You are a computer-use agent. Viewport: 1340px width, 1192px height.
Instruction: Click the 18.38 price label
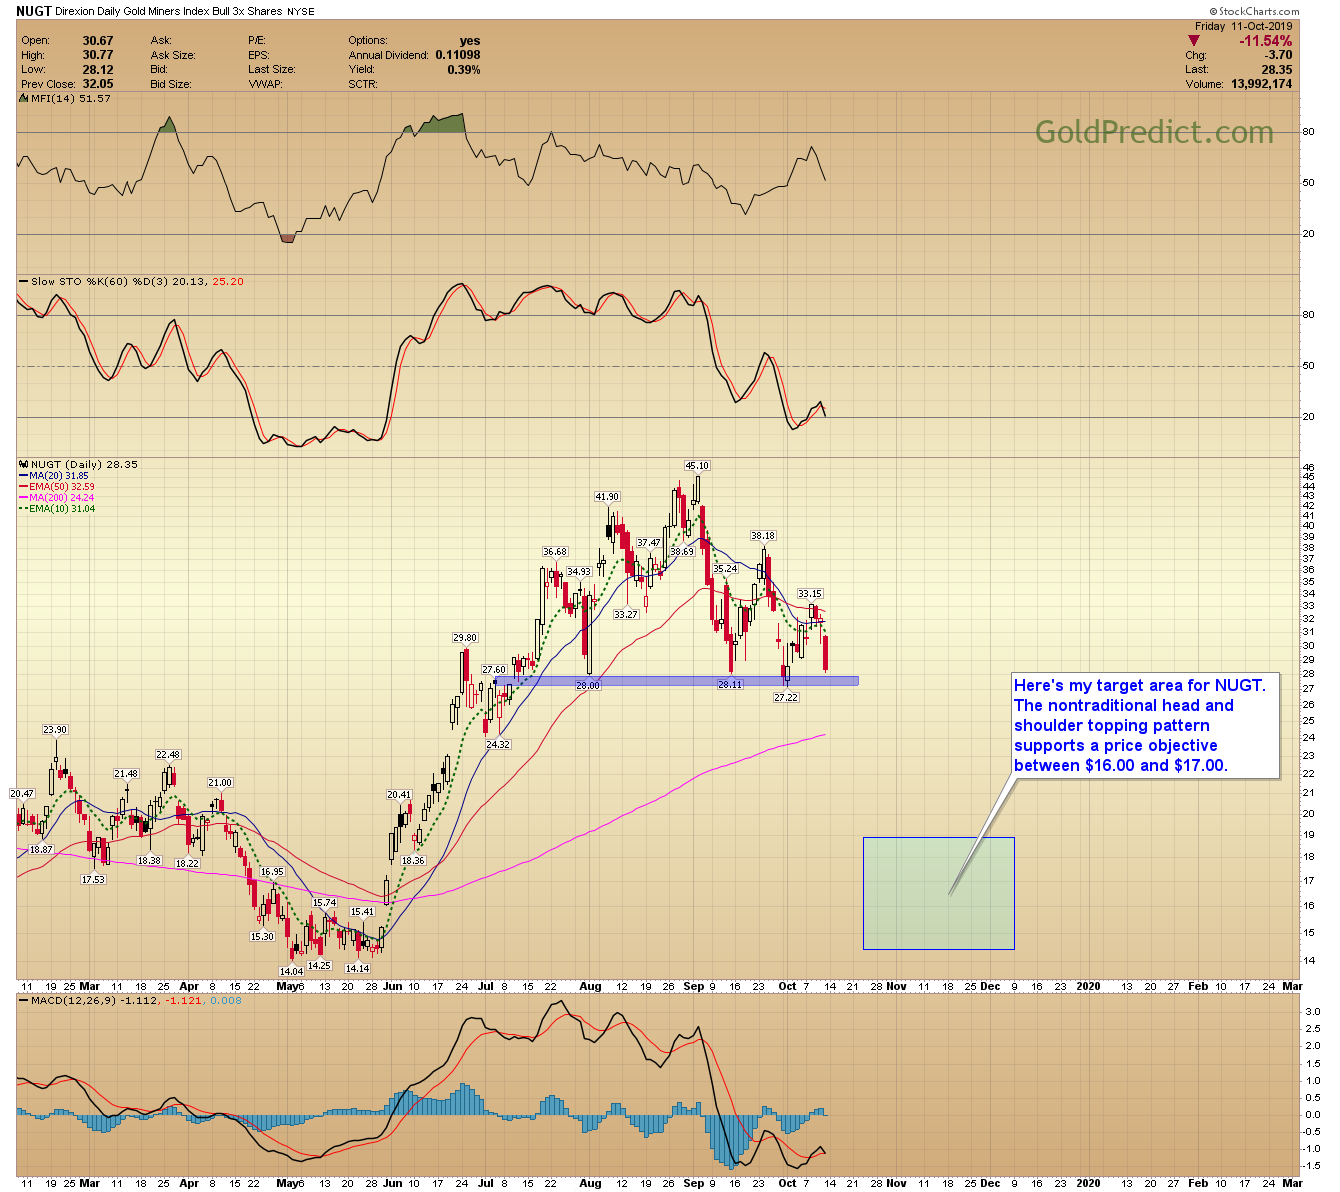pyautogui.click(x=149, y=860)
